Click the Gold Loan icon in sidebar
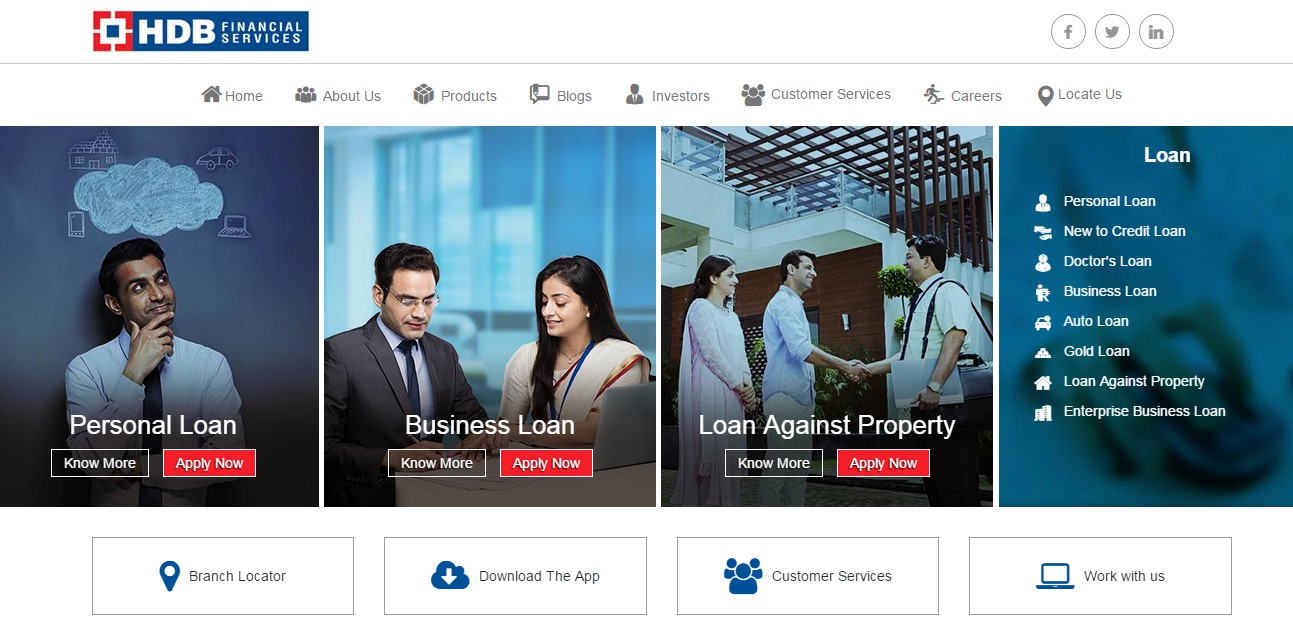1293x641 pixels. (x=1043, y=352)
